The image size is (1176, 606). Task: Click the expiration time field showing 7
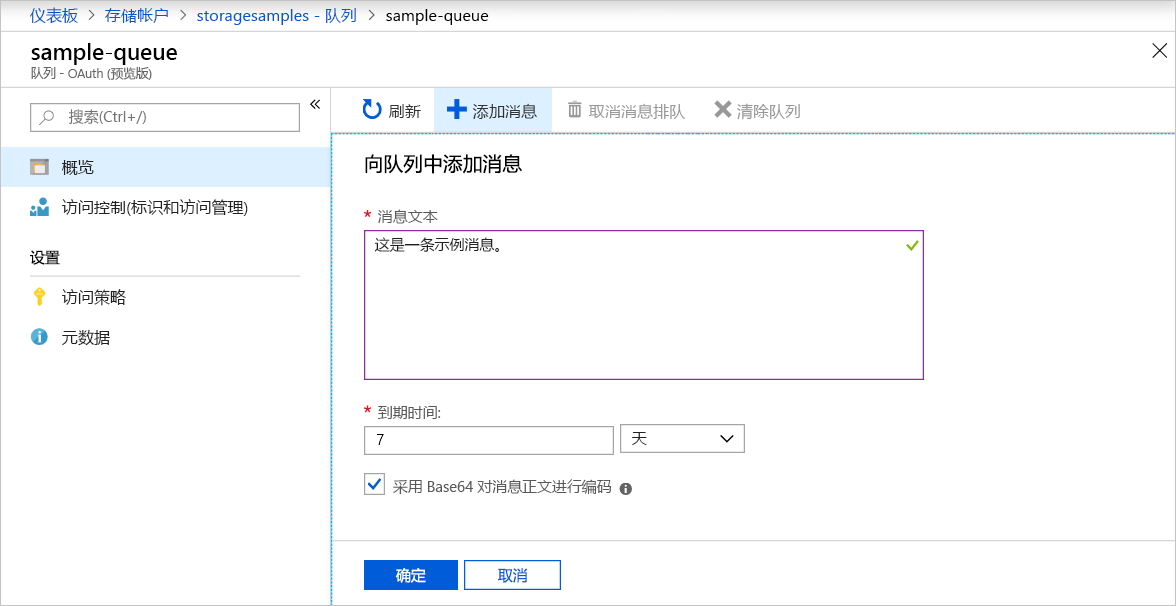click(x=488, y=440)
